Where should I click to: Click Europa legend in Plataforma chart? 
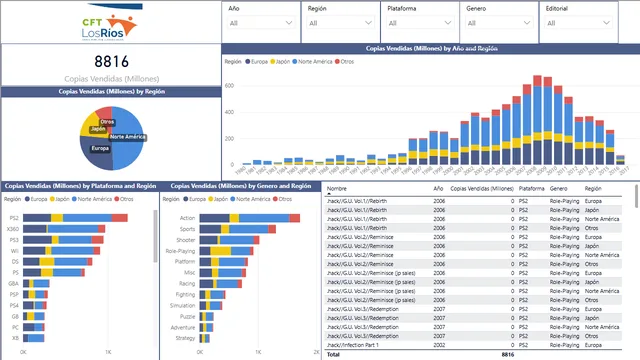(x=36, y=199)
